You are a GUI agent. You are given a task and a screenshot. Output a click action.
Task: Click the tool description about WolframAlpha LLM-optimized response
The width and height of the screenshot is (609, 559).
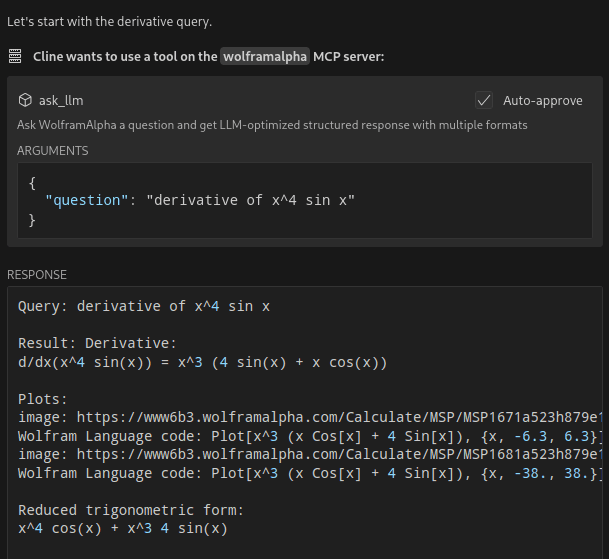tap(272, 125)
